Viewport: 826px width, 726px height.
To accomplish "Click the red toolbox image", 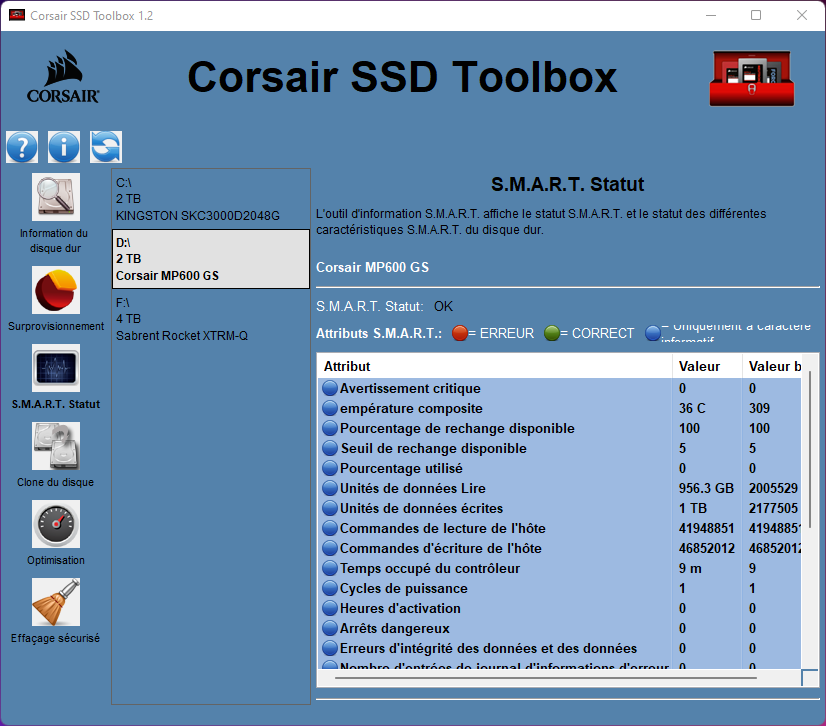I will [x=752, y=79].
